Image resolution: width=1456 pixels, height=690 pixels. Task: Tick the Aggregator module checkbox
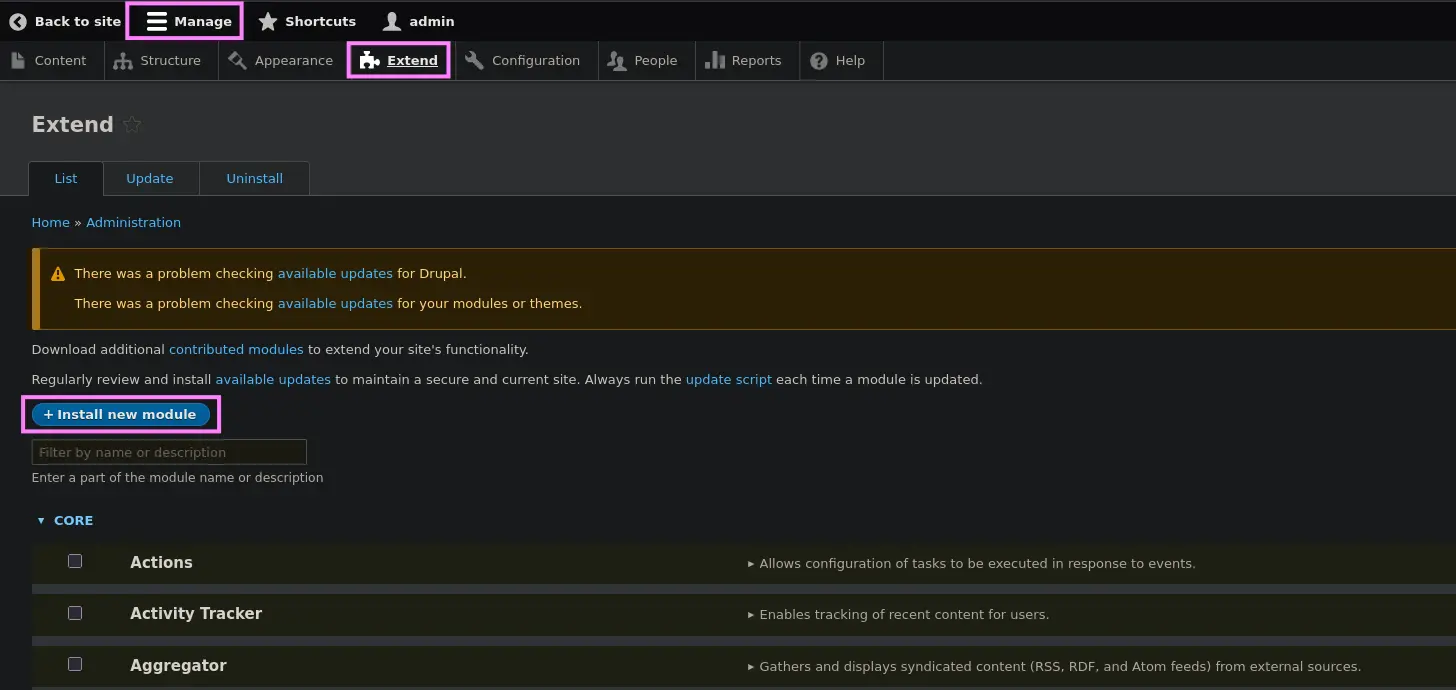75,664
